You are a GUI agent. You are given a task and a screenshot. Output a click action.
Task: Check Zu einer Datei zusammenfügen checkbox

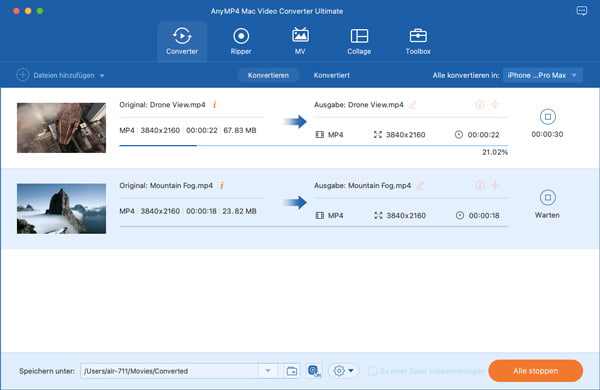pos(372,371)
